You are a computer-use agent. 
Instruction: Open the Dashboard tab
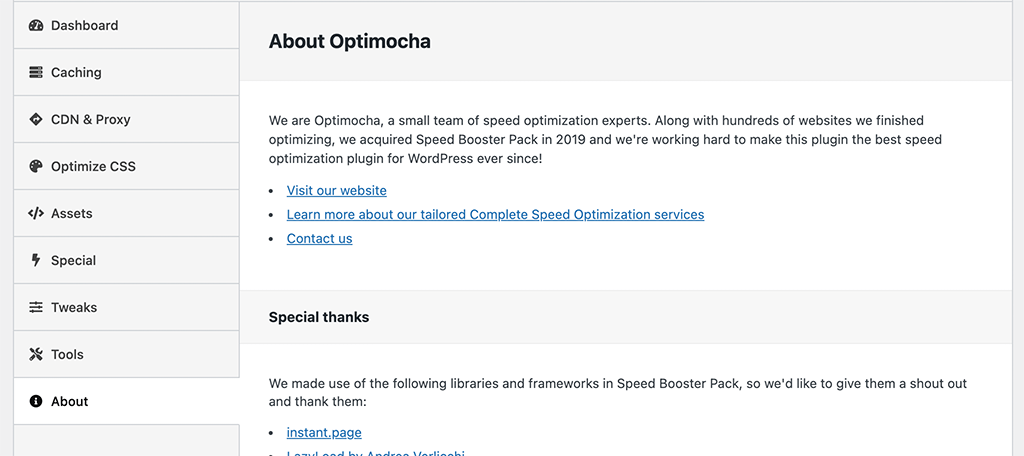[x=126, y=25]
